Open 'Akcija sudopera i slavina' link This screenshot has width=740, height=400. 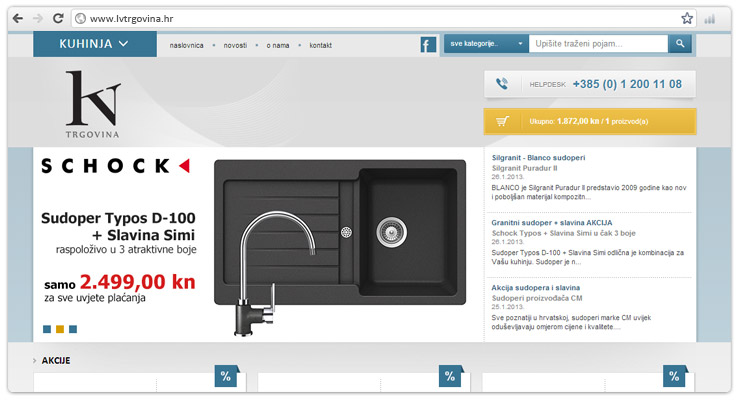click(x=536, y=288)
